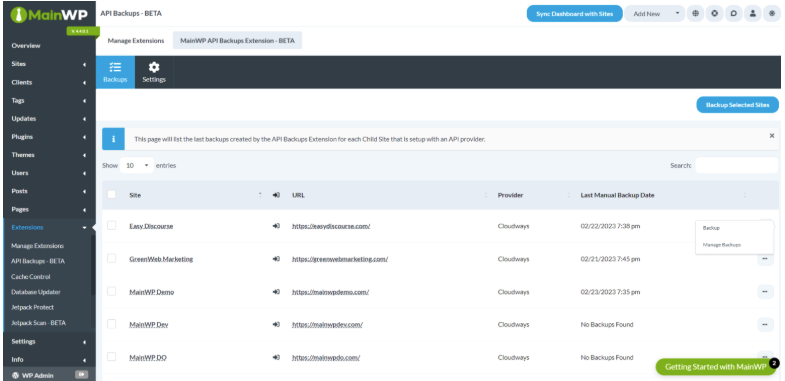Click the login arrow icon for Easy Discourse
The image size is (785, 381).
(x=276, y=226)
